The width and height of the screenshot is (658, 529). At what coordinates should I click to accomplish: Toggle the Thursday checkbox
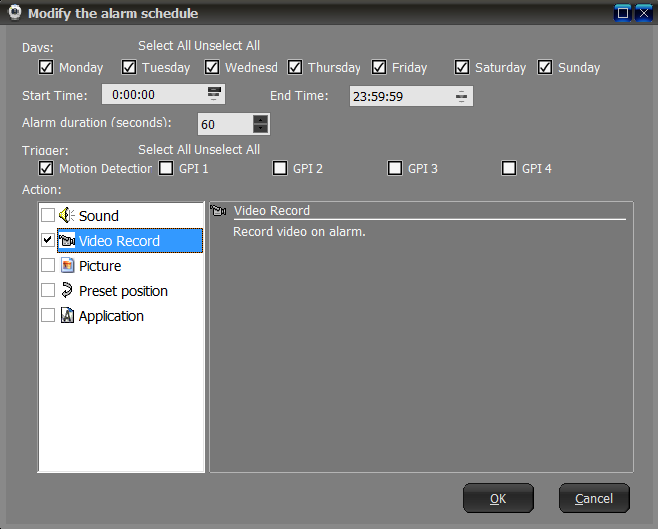coord(295,67)
